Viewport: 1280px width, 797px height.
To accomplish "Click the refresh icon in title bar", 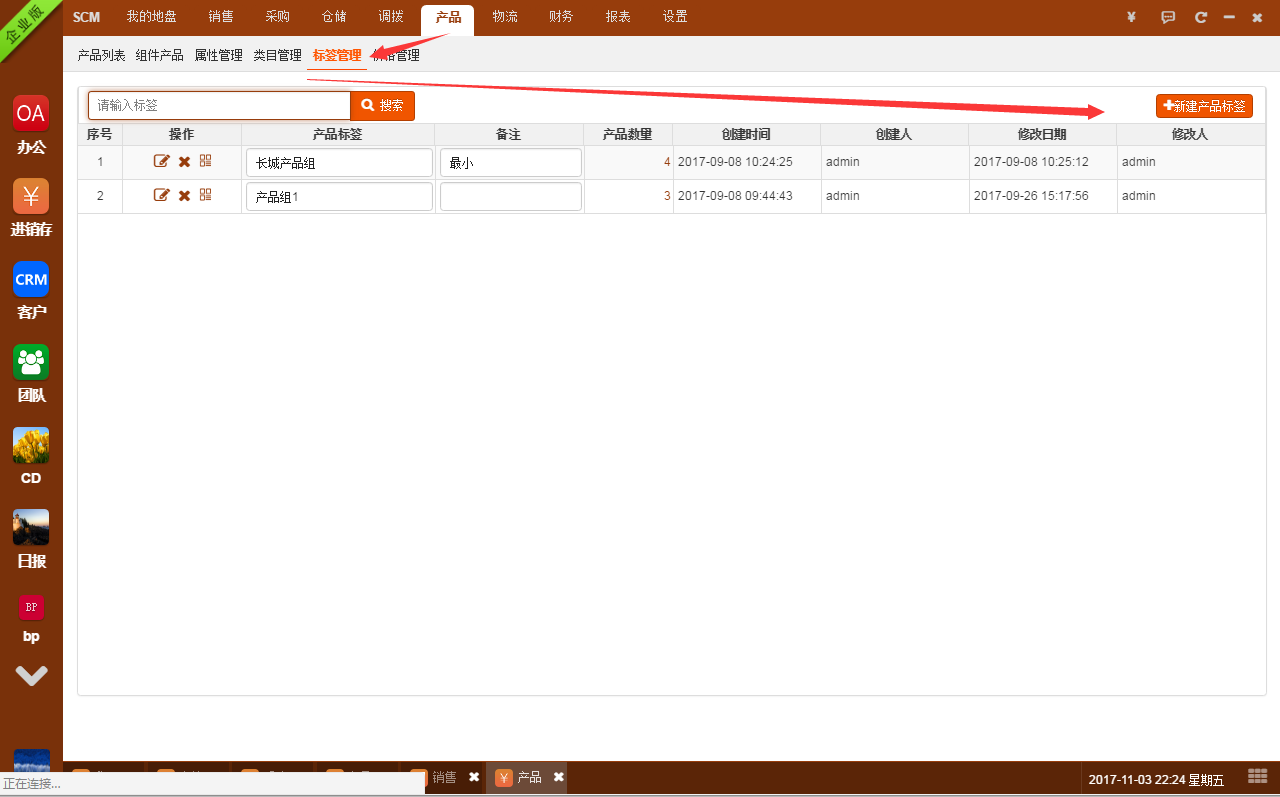I will [x=1201, y=17].
